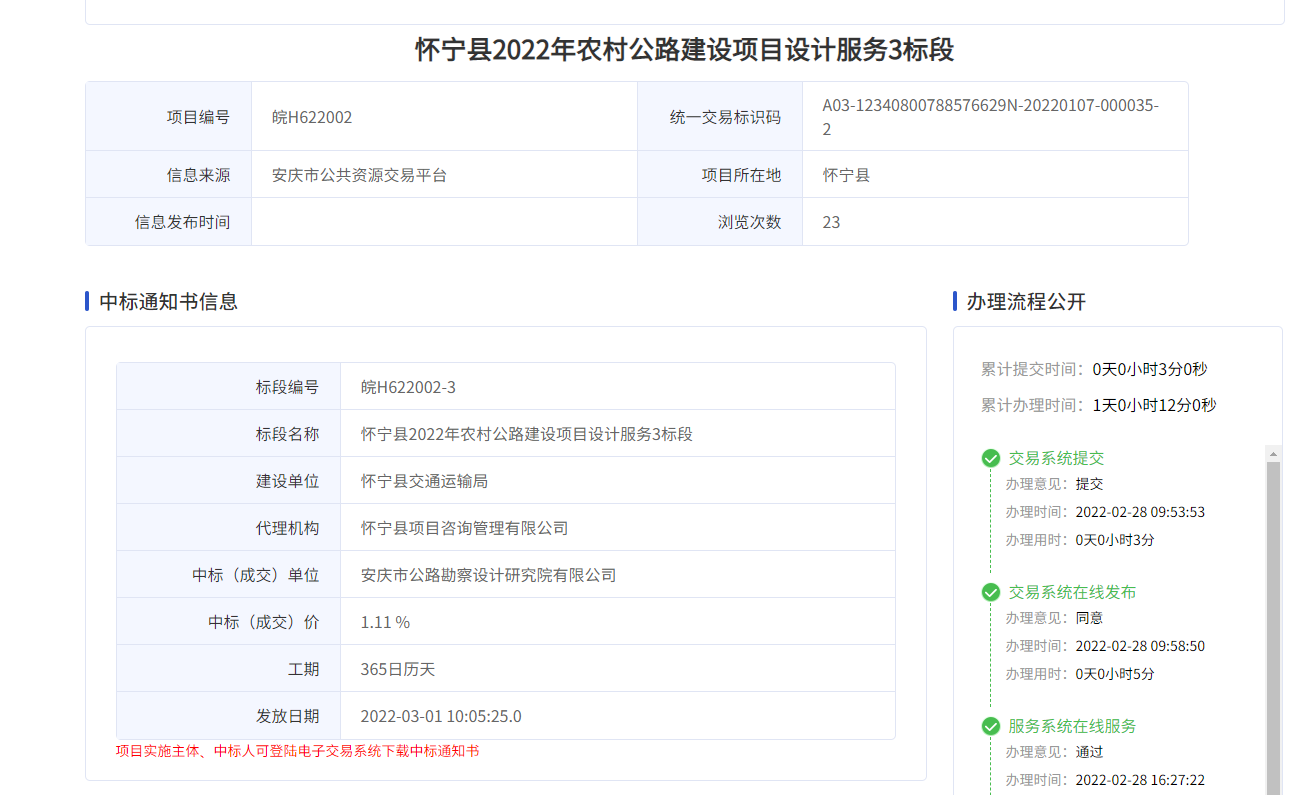Click the green check icon beside 服务系统在线服务
1309x795 pixels.
(x=991, y=726)
